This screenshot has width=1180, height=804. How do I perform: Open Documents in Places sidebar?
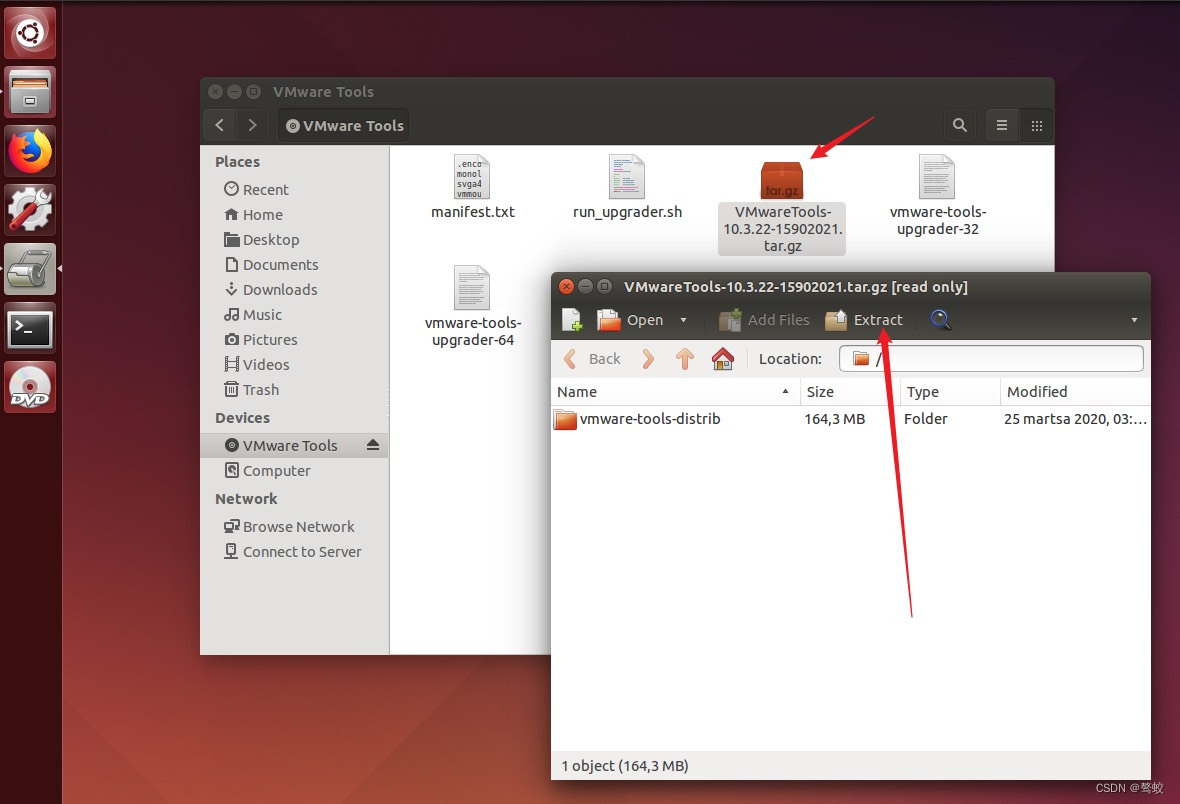272,264
